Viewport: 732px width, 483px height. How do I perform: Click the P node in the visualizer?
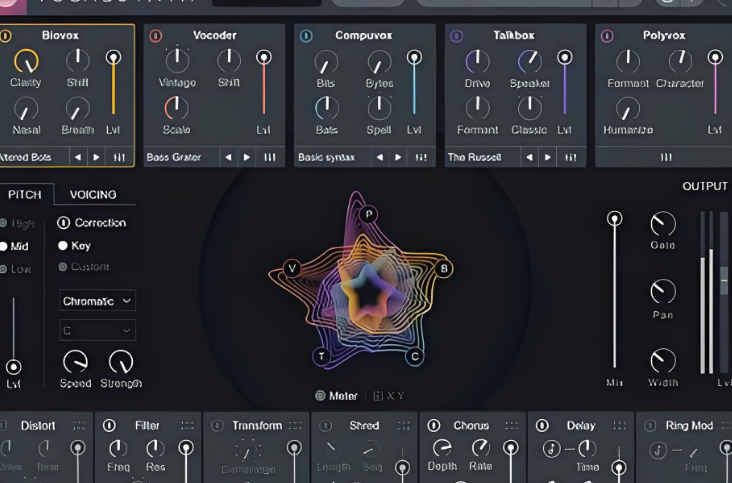[369, 214]
